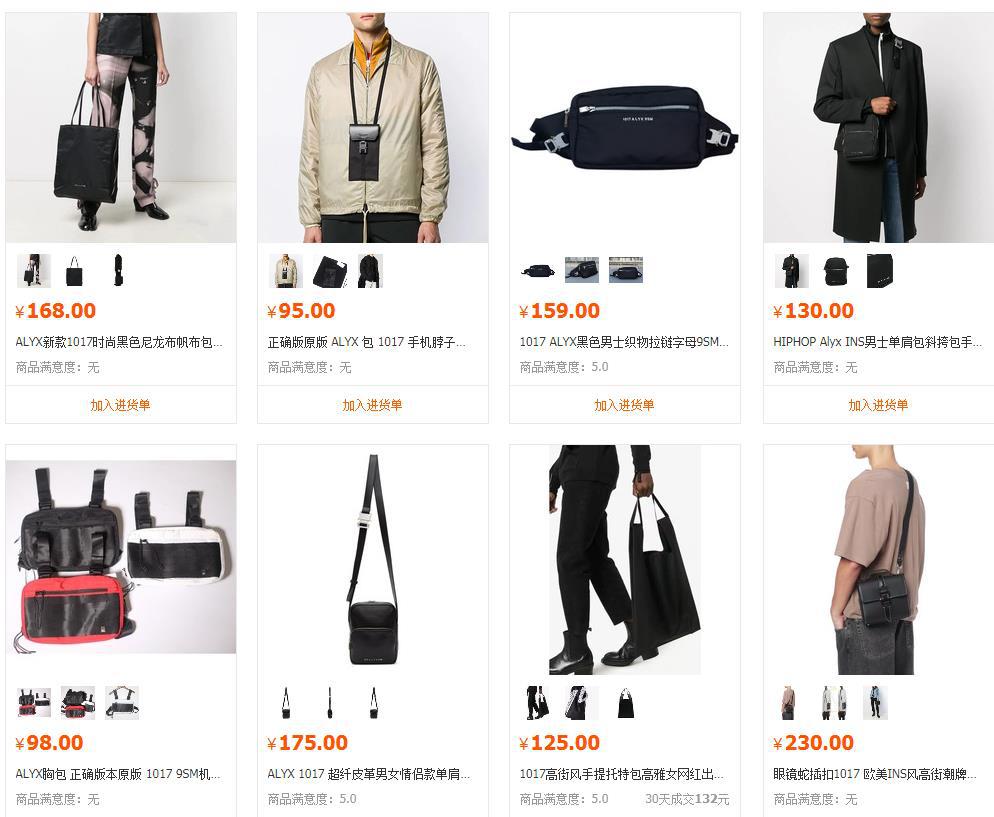Add the ¥95.00 phone neck pouch to 进货单
The image size is (994, 817).
pyautogui.click(x=372, y=405)
